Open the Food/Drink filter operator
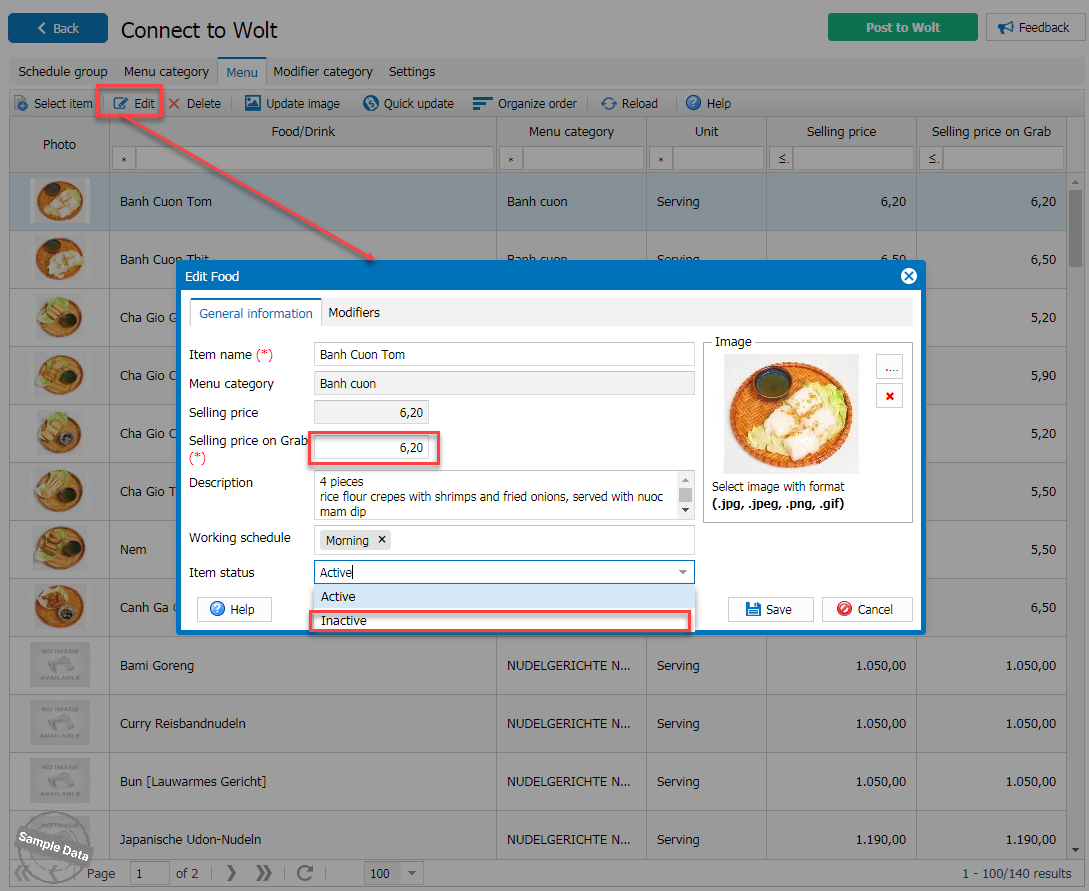1089x891 pixels. tap(124, 159)
